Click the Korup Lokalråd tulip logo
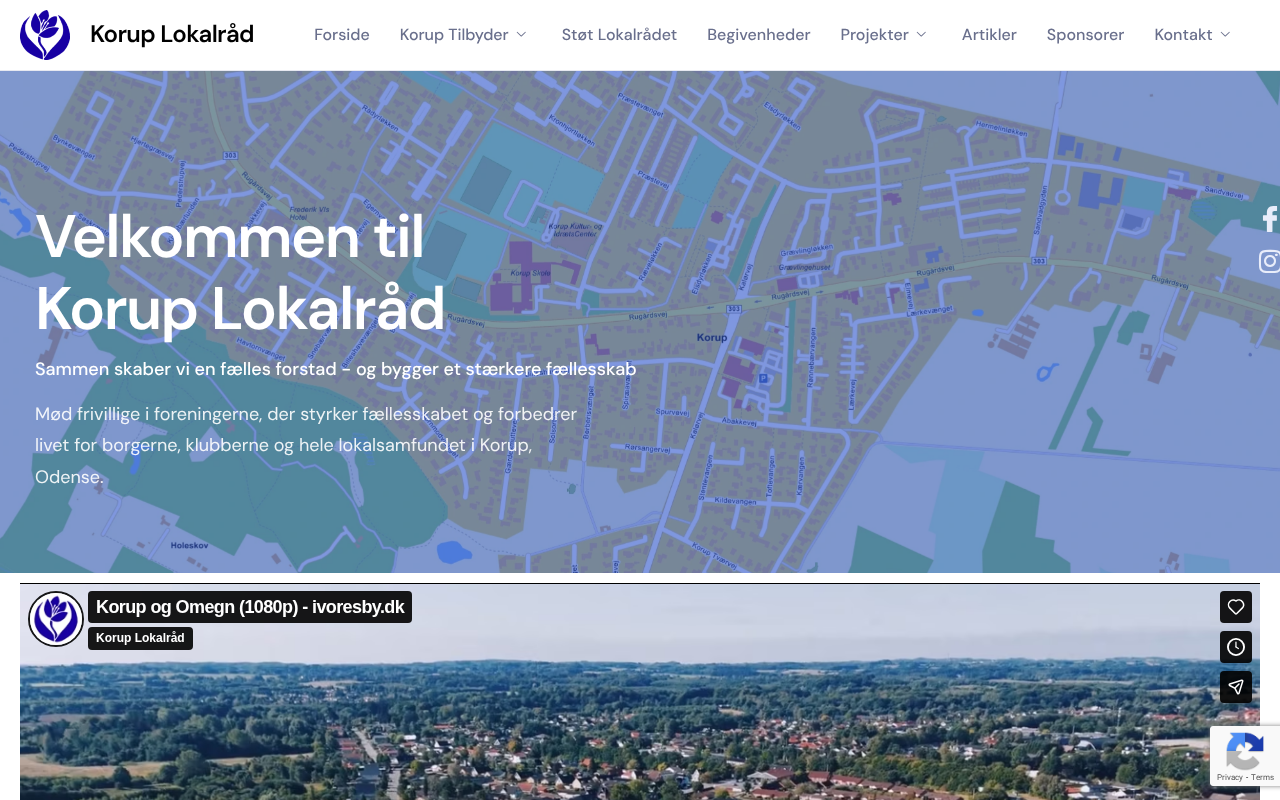This screenshot has width=1280, height=800. tap(45, 35)
